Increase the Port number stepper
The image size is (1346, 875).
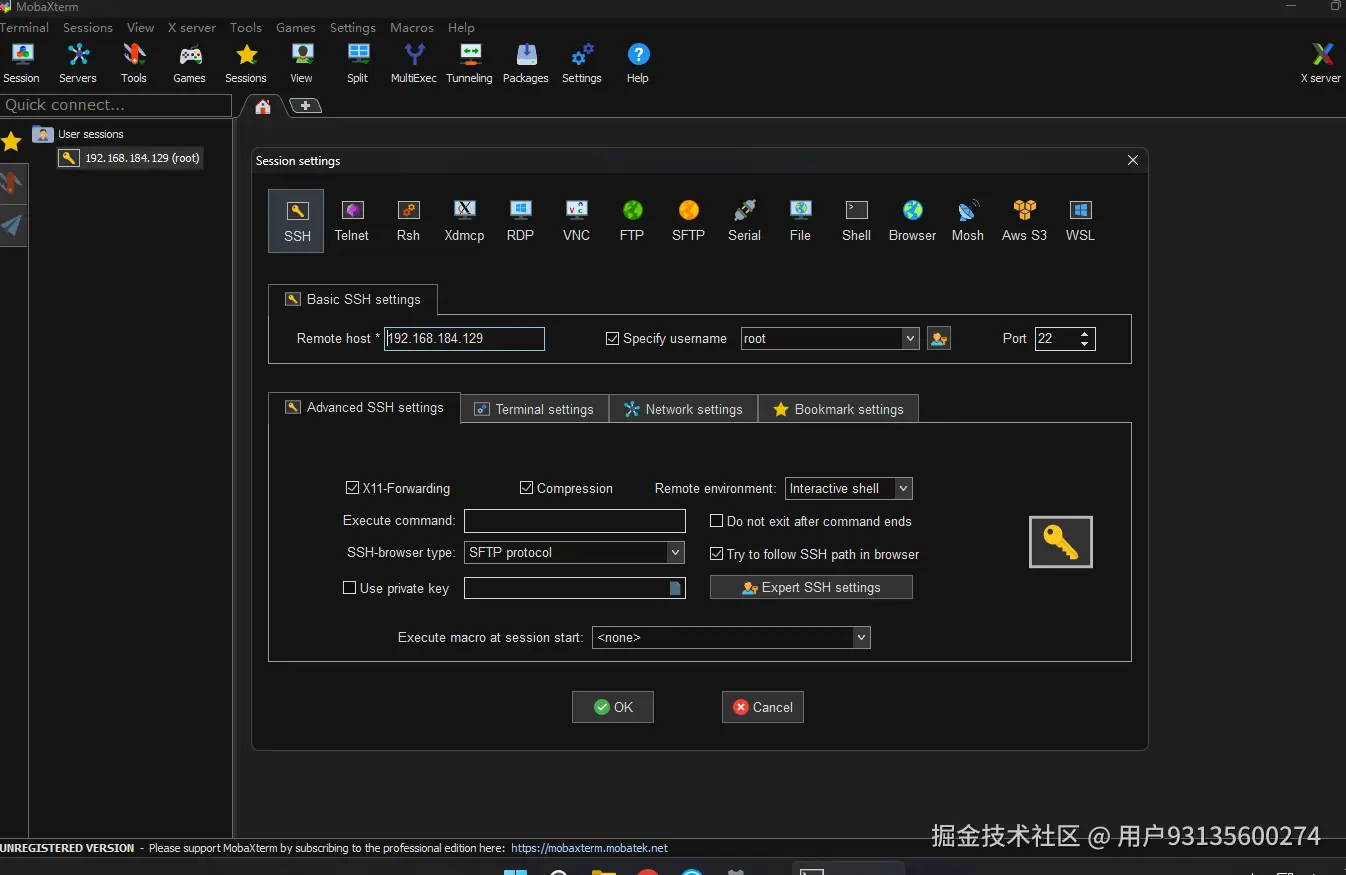click(1085, 333)
